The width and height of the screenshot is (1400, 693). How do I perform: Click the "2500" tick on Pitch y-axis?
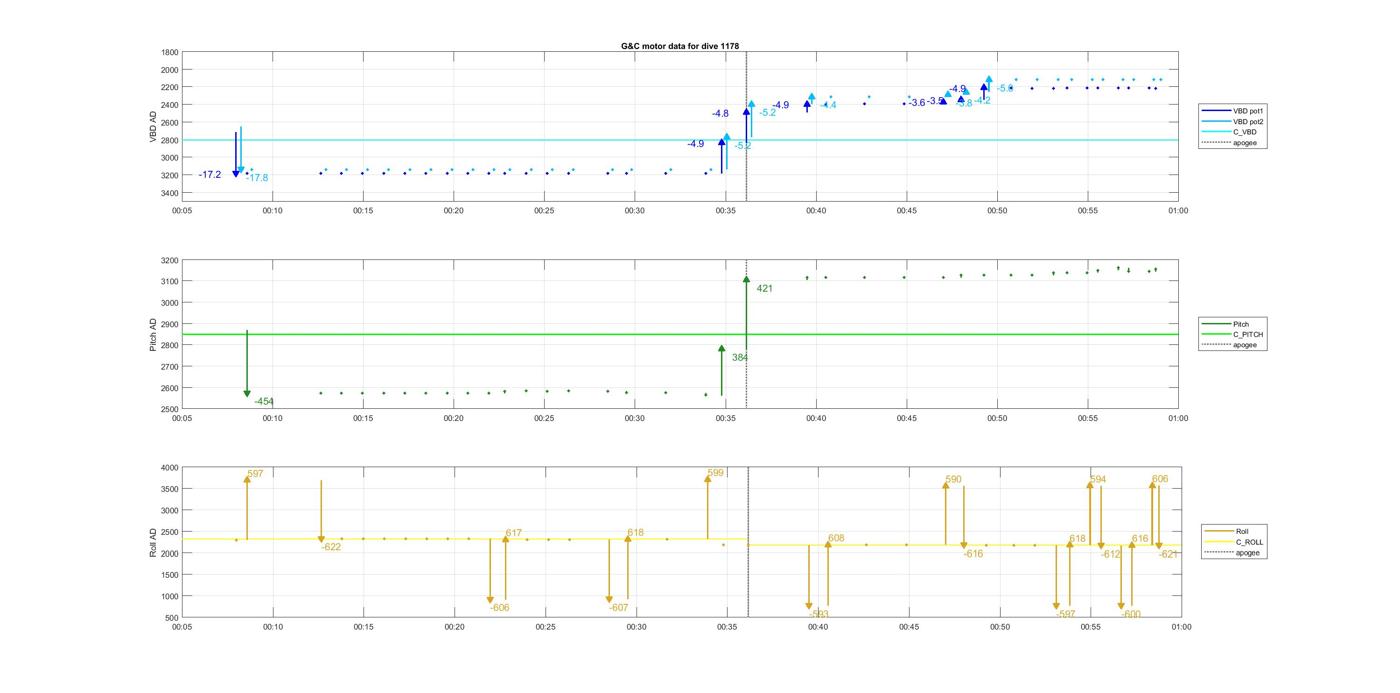coord(170,410)
